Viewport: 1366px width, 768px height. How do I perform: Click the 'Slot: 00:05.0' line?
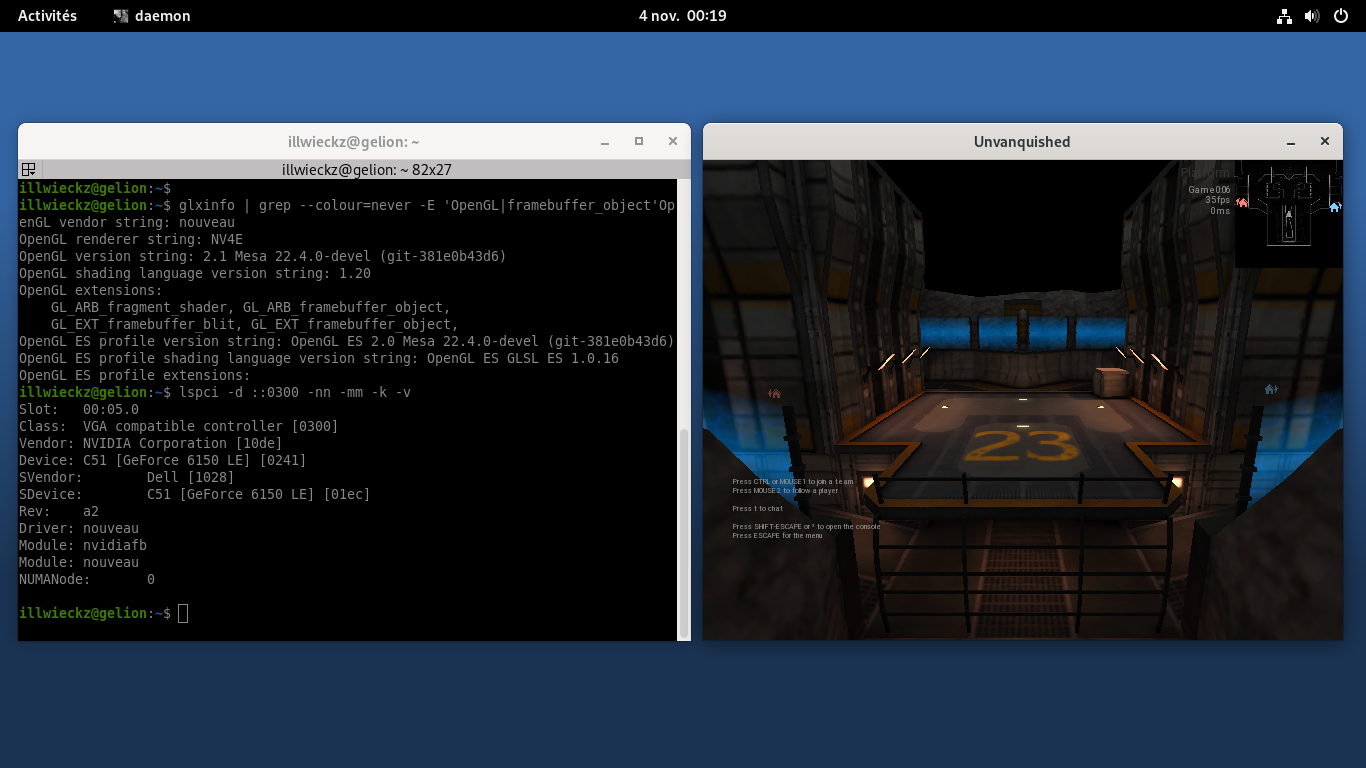(79, 409)
